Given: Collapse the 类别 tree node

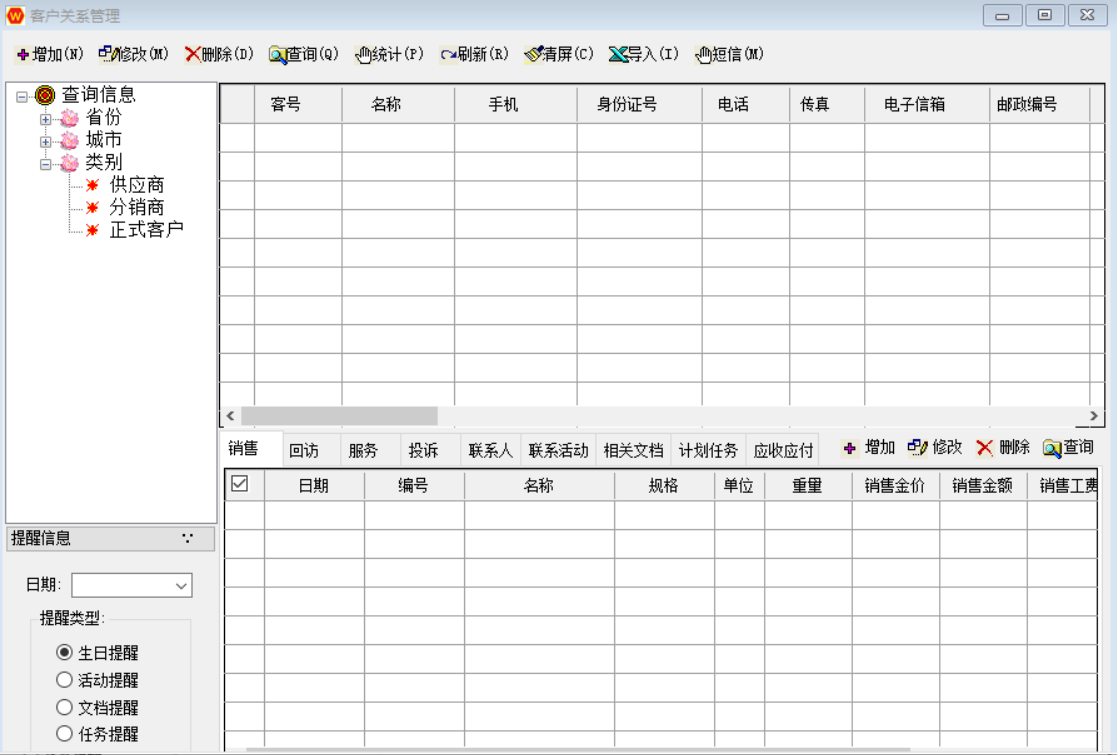Looking at the screenshot, I should (45, 164).
